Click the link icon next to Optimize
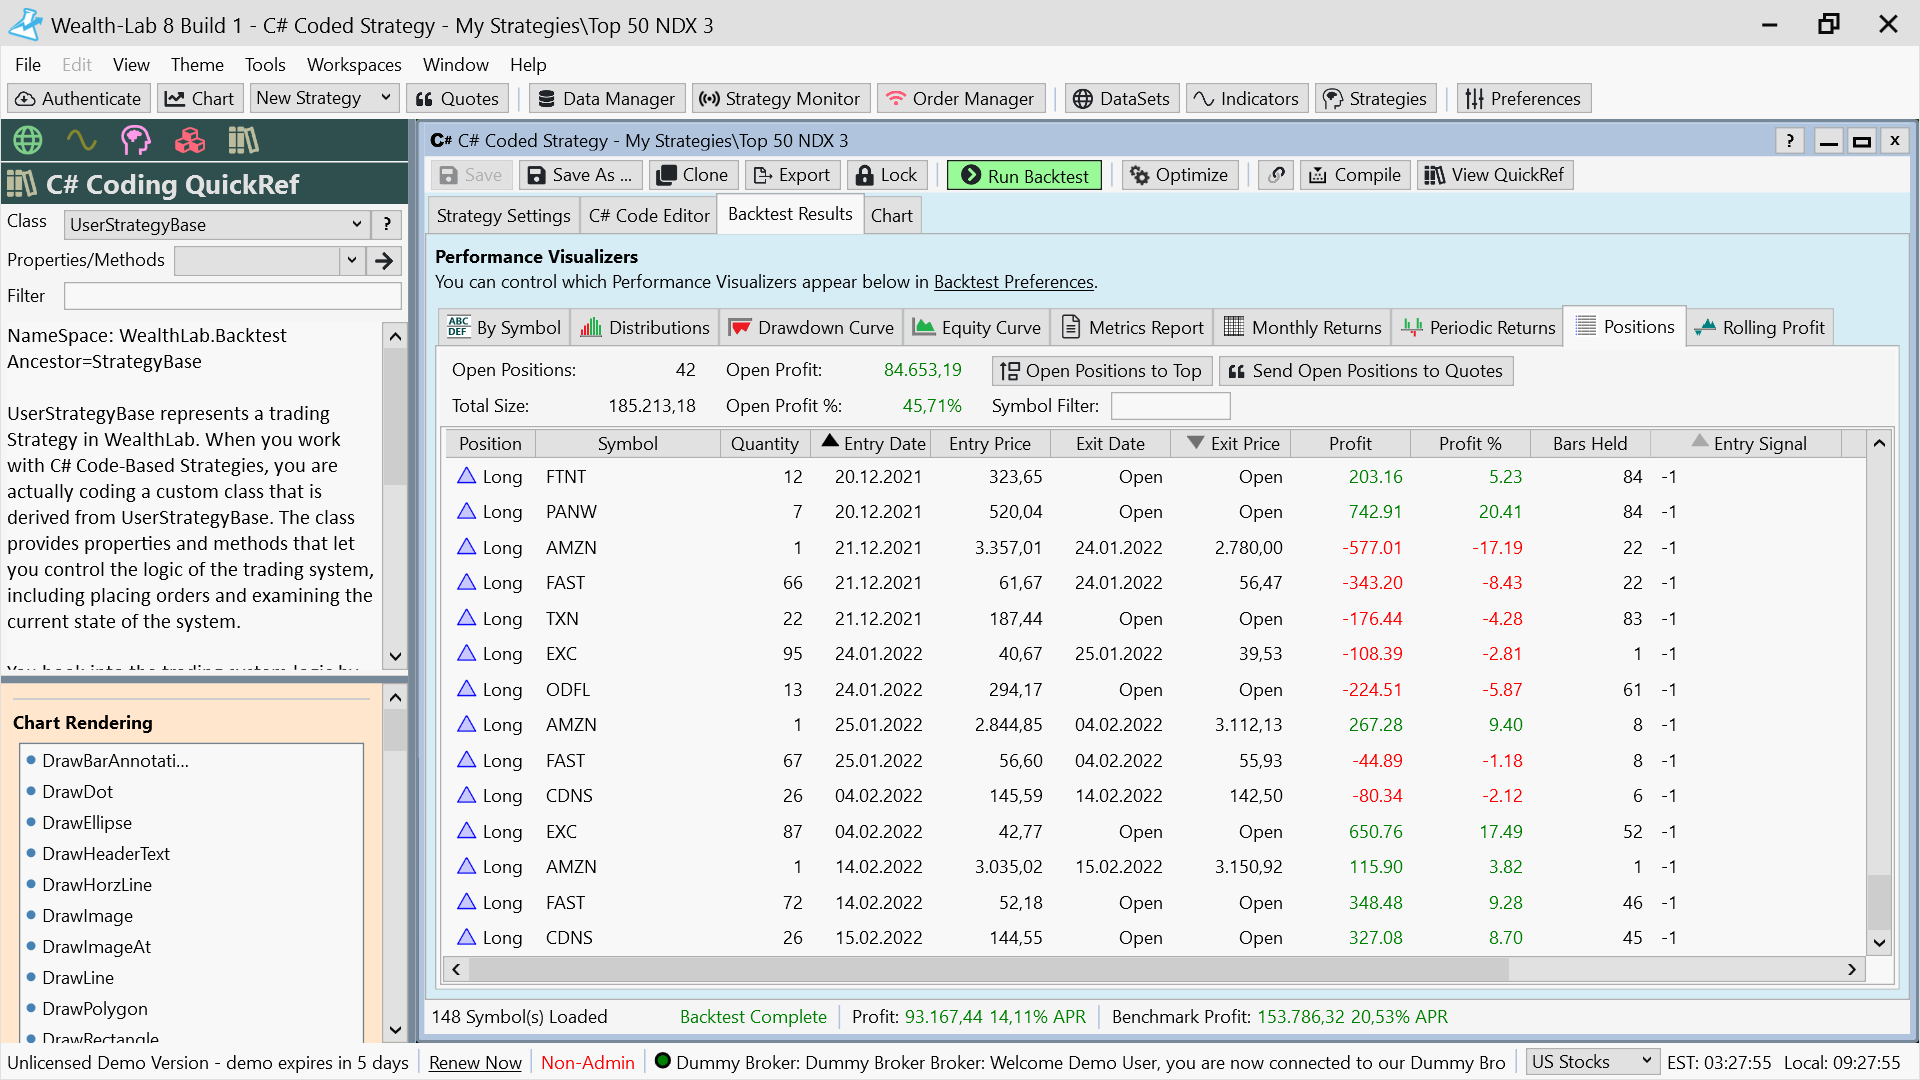This screenshot has width=1920, height=1080. (x=1276, y=175)
